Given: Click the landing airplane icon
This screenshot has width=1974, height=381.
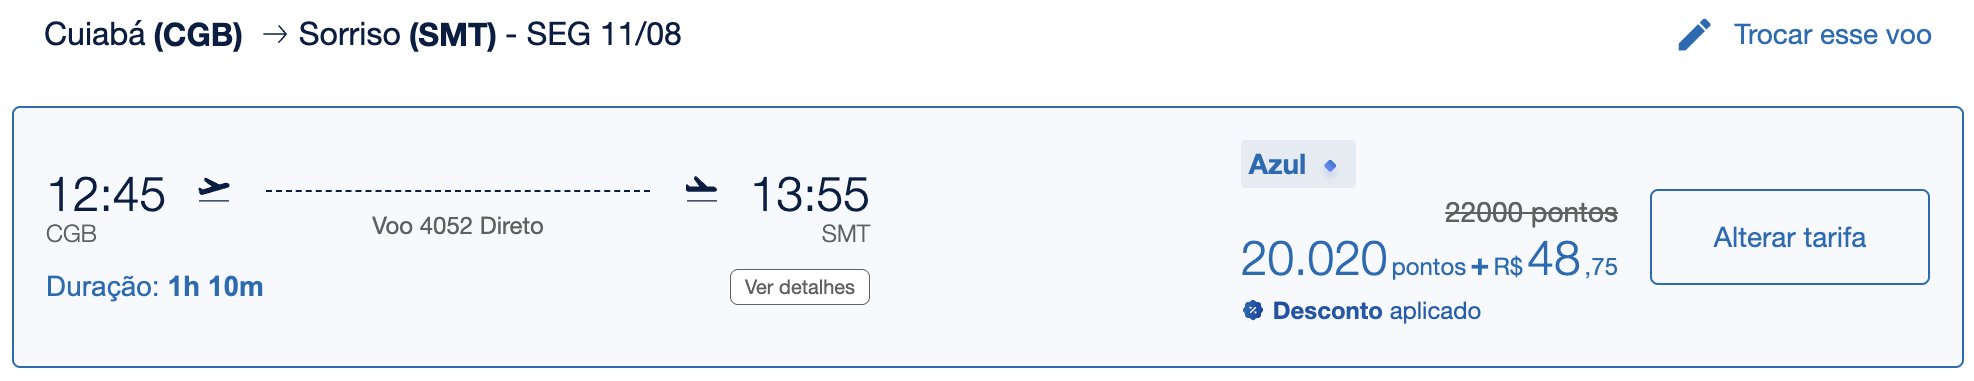Looking at the screenshot, I should point(701,189).
